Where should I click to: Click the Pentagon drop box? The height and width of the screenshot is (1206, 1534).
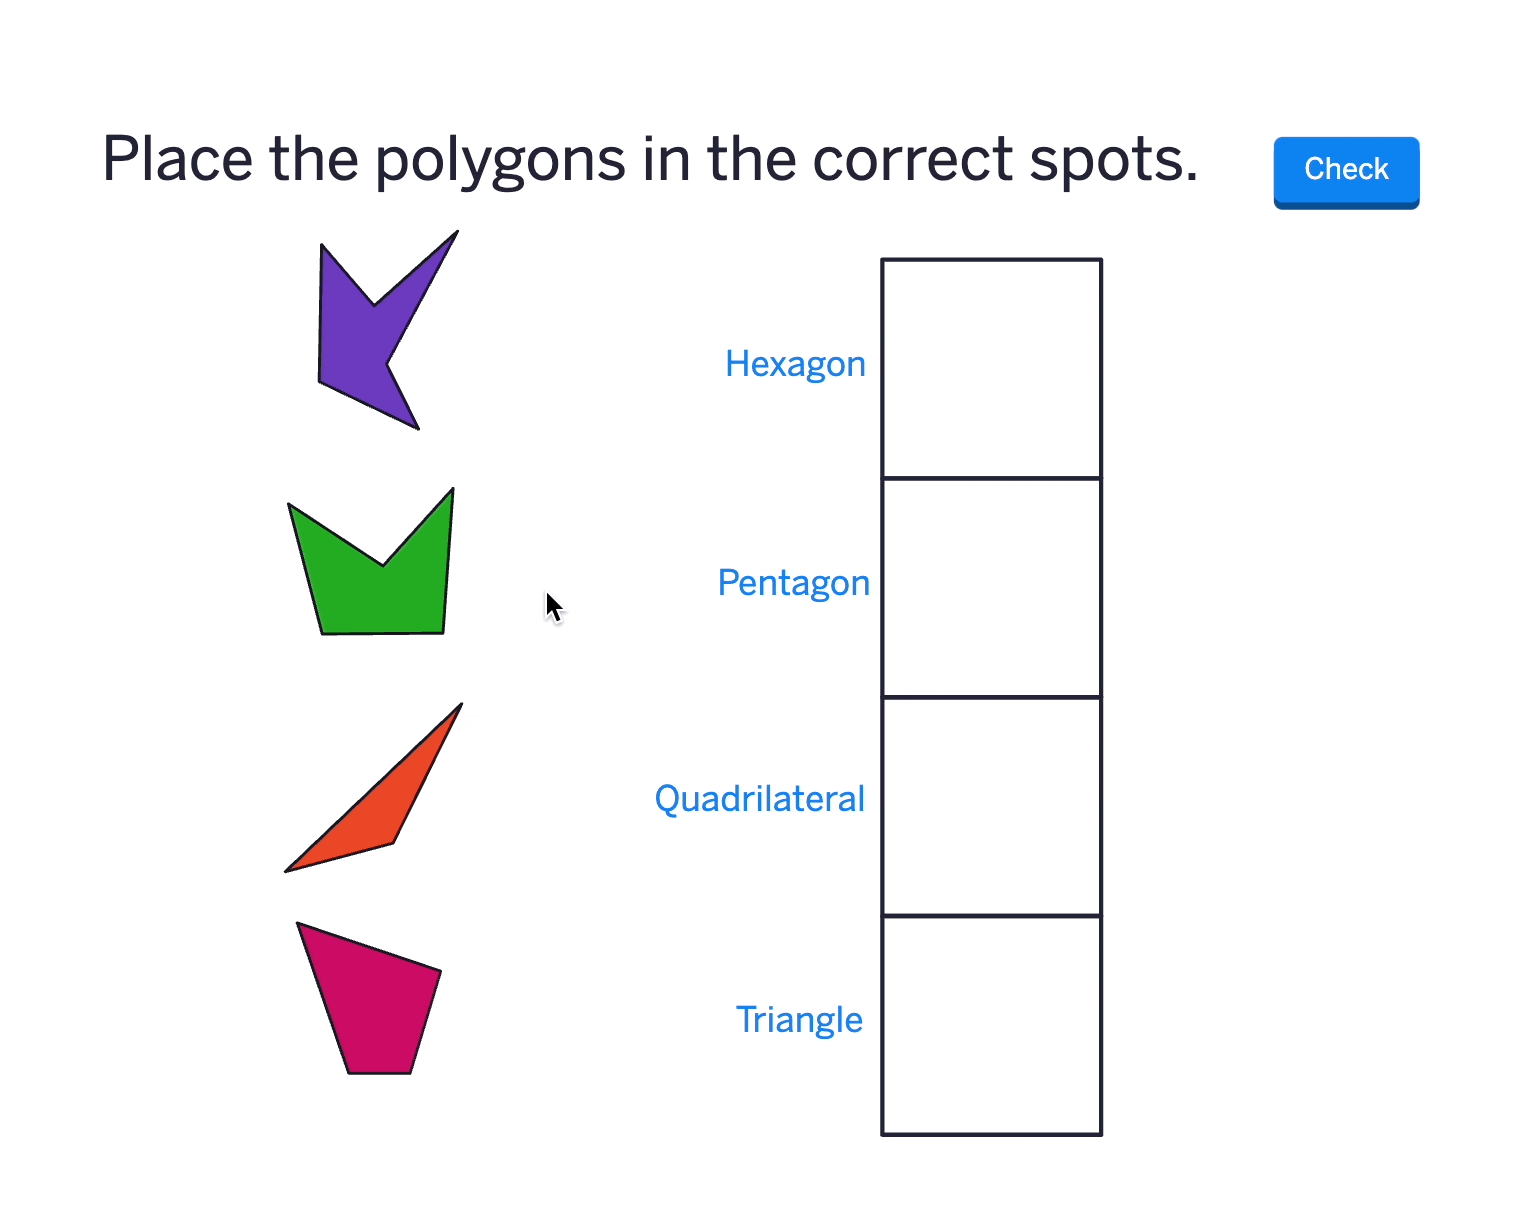click(x=991, y=585)
